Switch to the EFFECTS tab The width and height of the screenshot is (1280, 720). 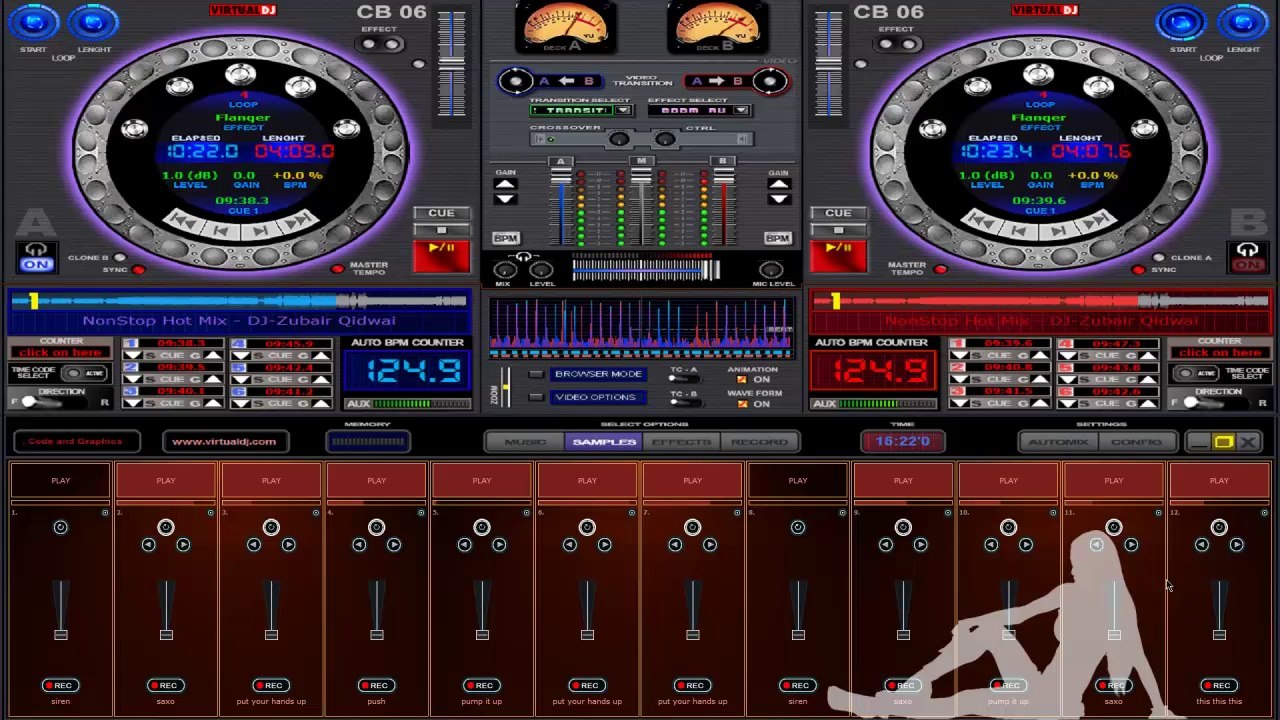(681, 442)
